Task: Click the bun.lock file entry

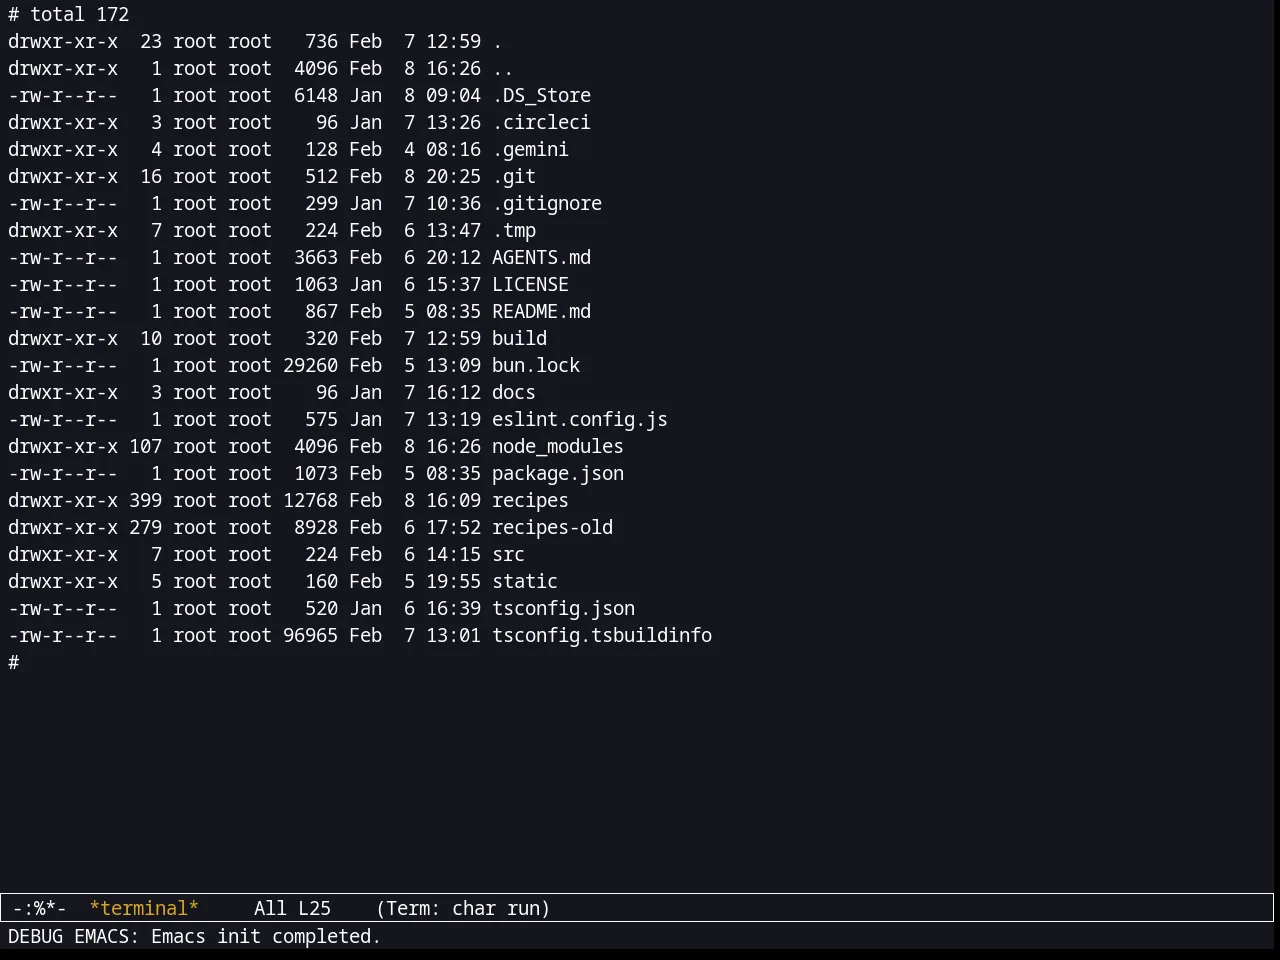Action: point(536,365)
